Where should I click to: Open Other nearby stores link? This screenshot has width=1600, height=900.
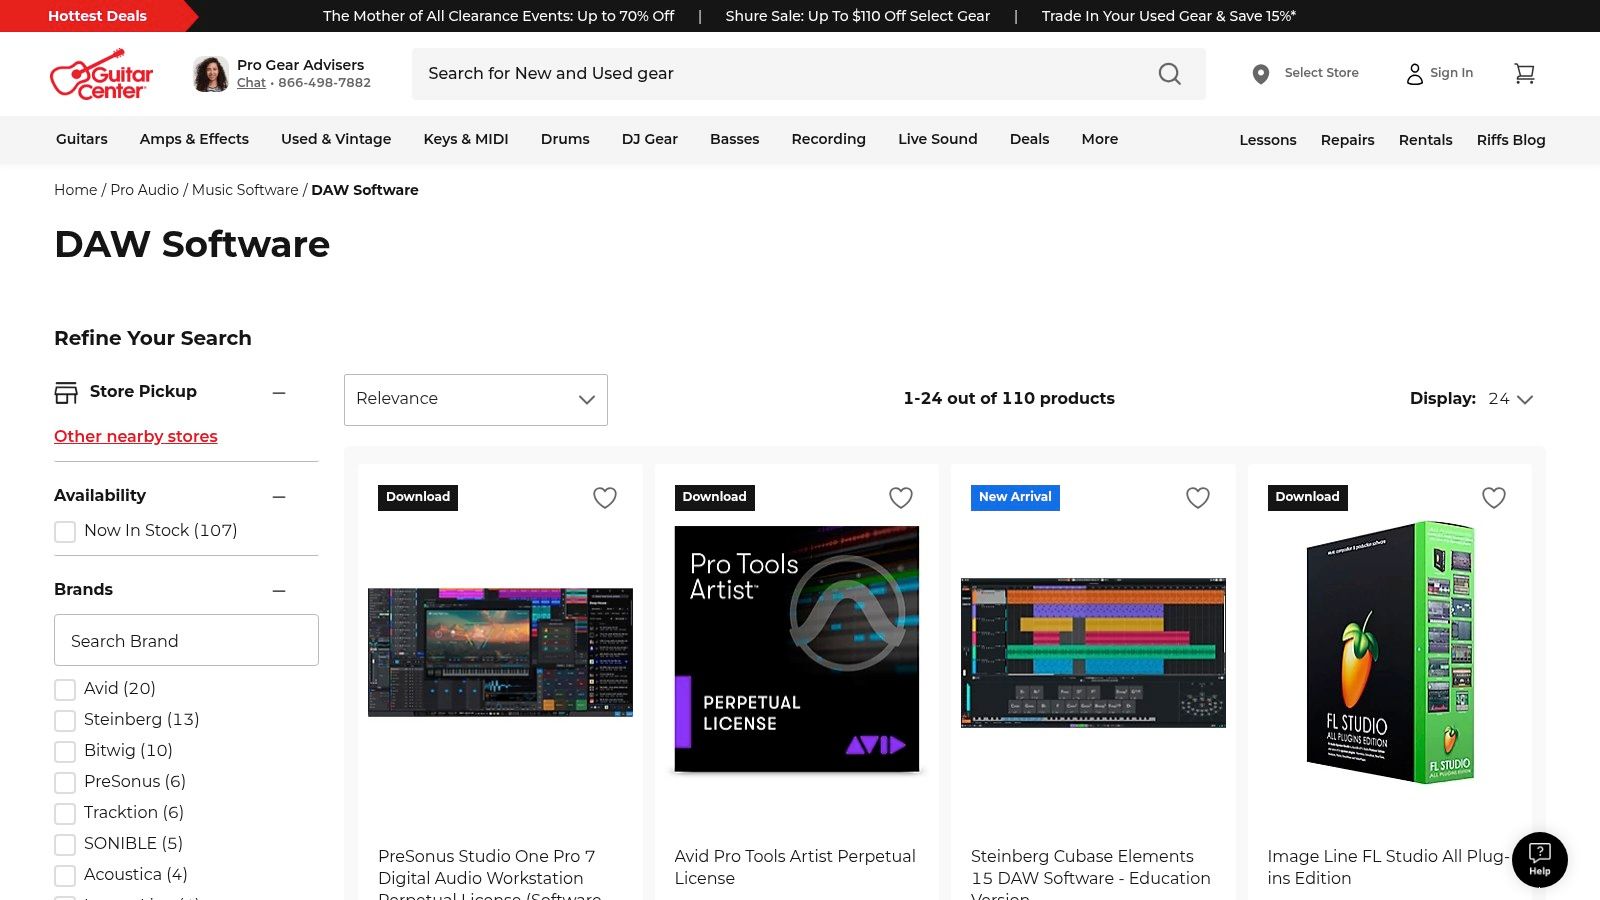tap(135, 436)
